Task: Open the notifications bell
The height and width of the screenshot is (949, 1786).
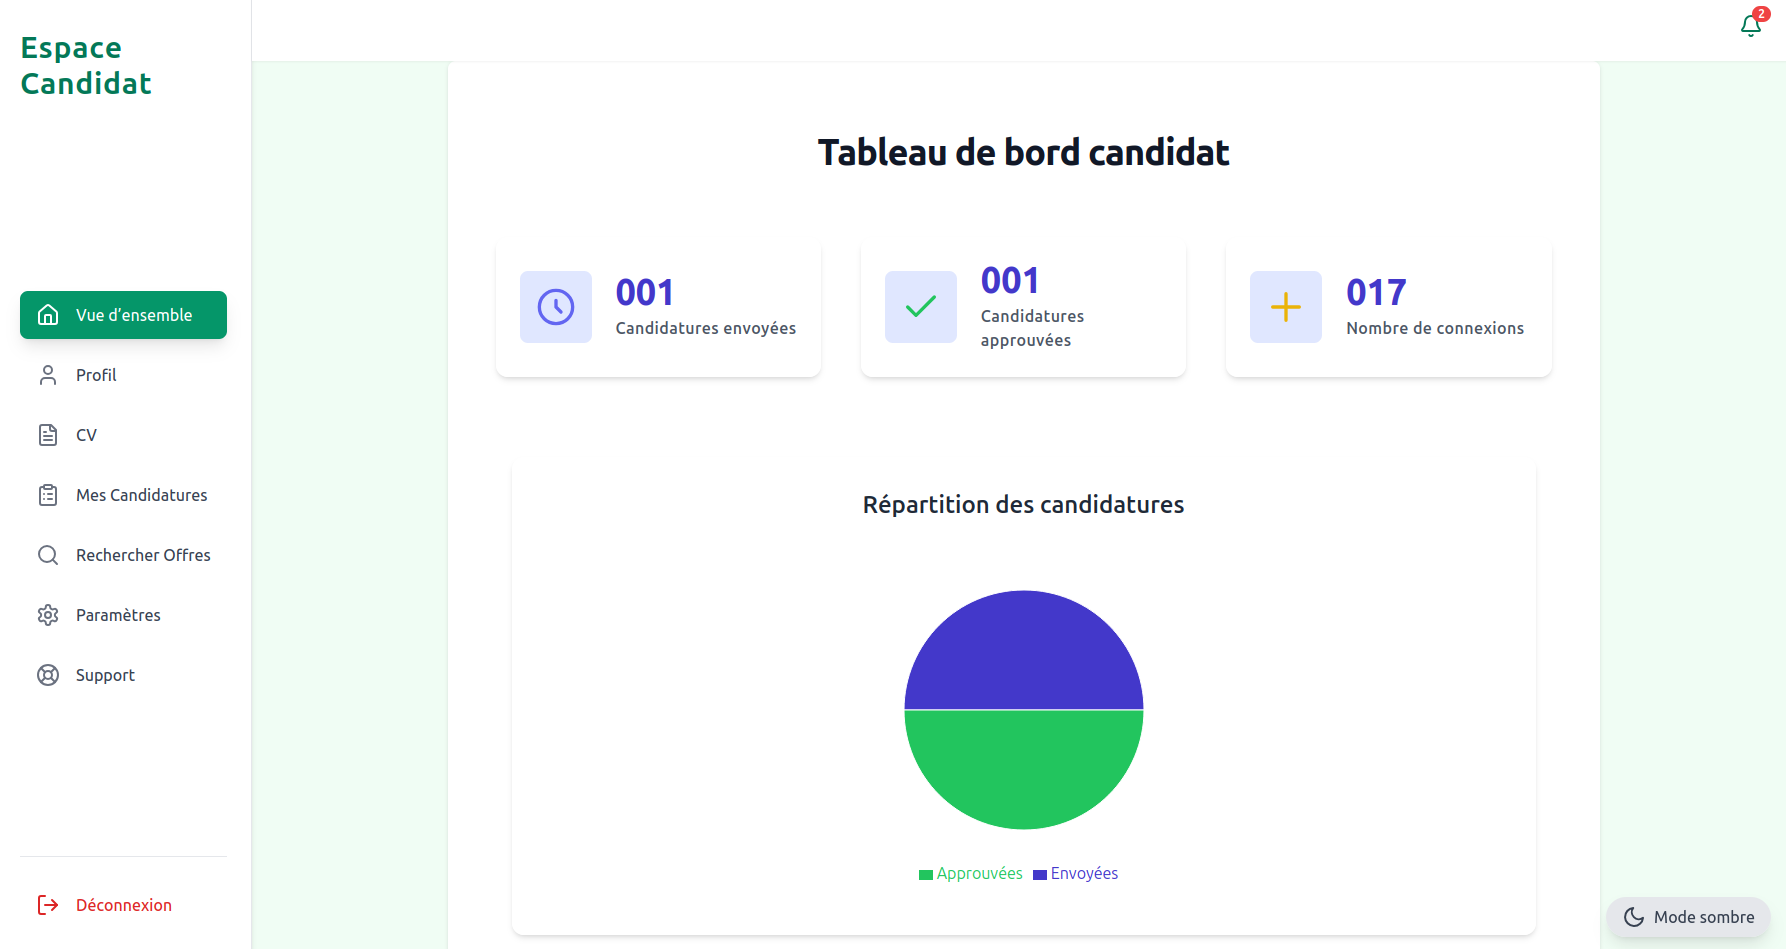Action: pos(1751,25)
